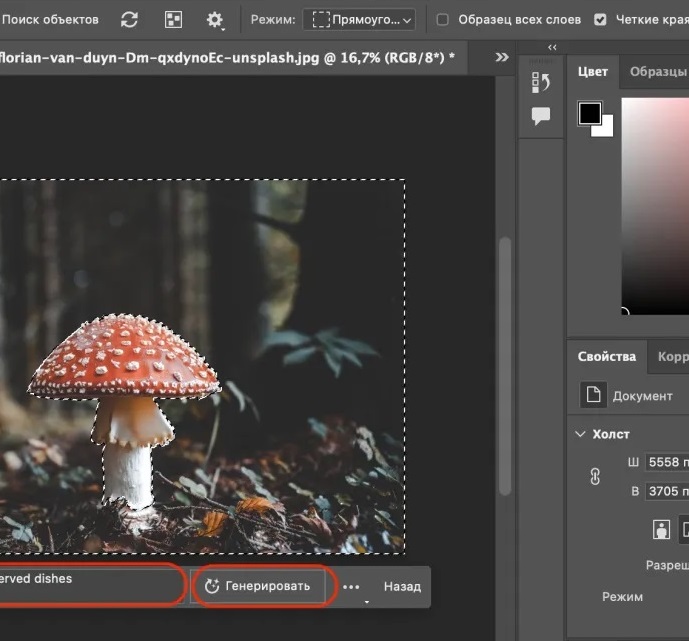
Task: Collapse the Холст section
Action: click(580, 434)
